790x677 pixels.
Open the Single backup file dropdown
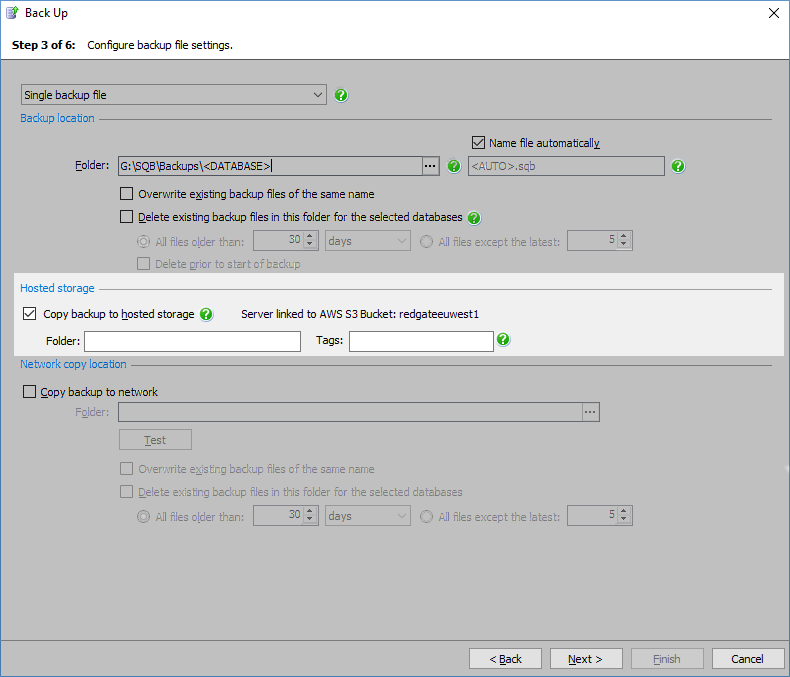[174, 95]
